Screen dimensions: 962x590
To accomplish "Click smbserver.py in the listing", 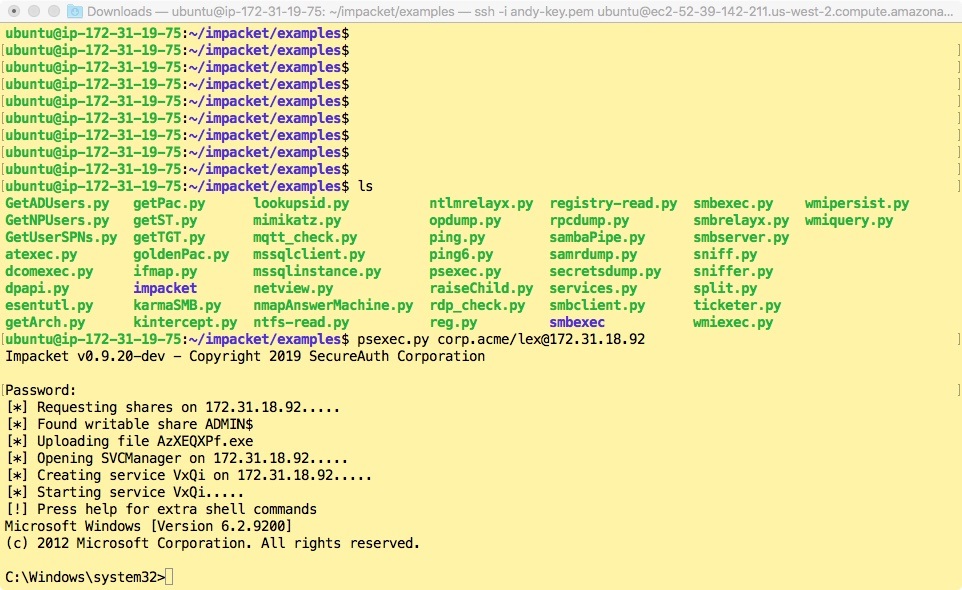I will click(741, 237).
